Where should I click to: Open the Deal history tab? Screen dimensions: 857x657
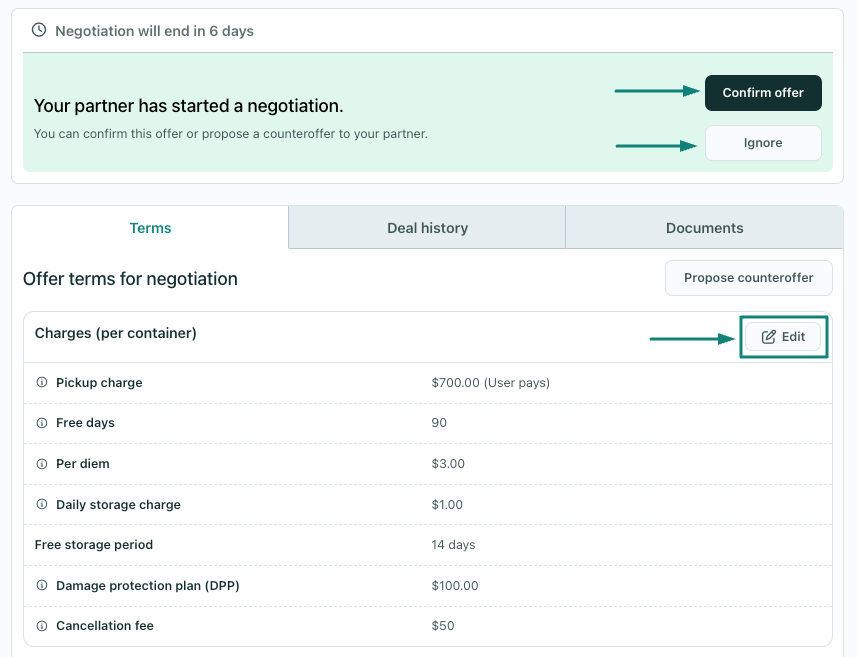427,228
